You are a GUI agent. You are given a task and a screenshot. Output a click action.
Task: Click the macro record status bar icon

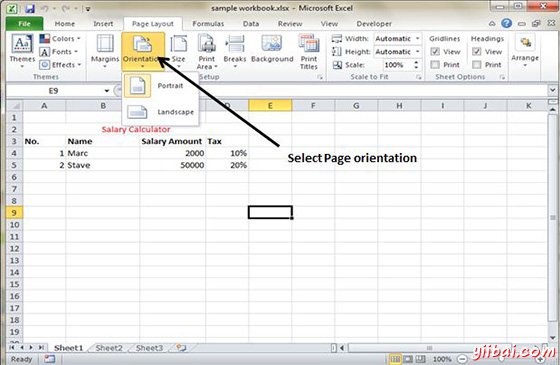tap(50, 359)
